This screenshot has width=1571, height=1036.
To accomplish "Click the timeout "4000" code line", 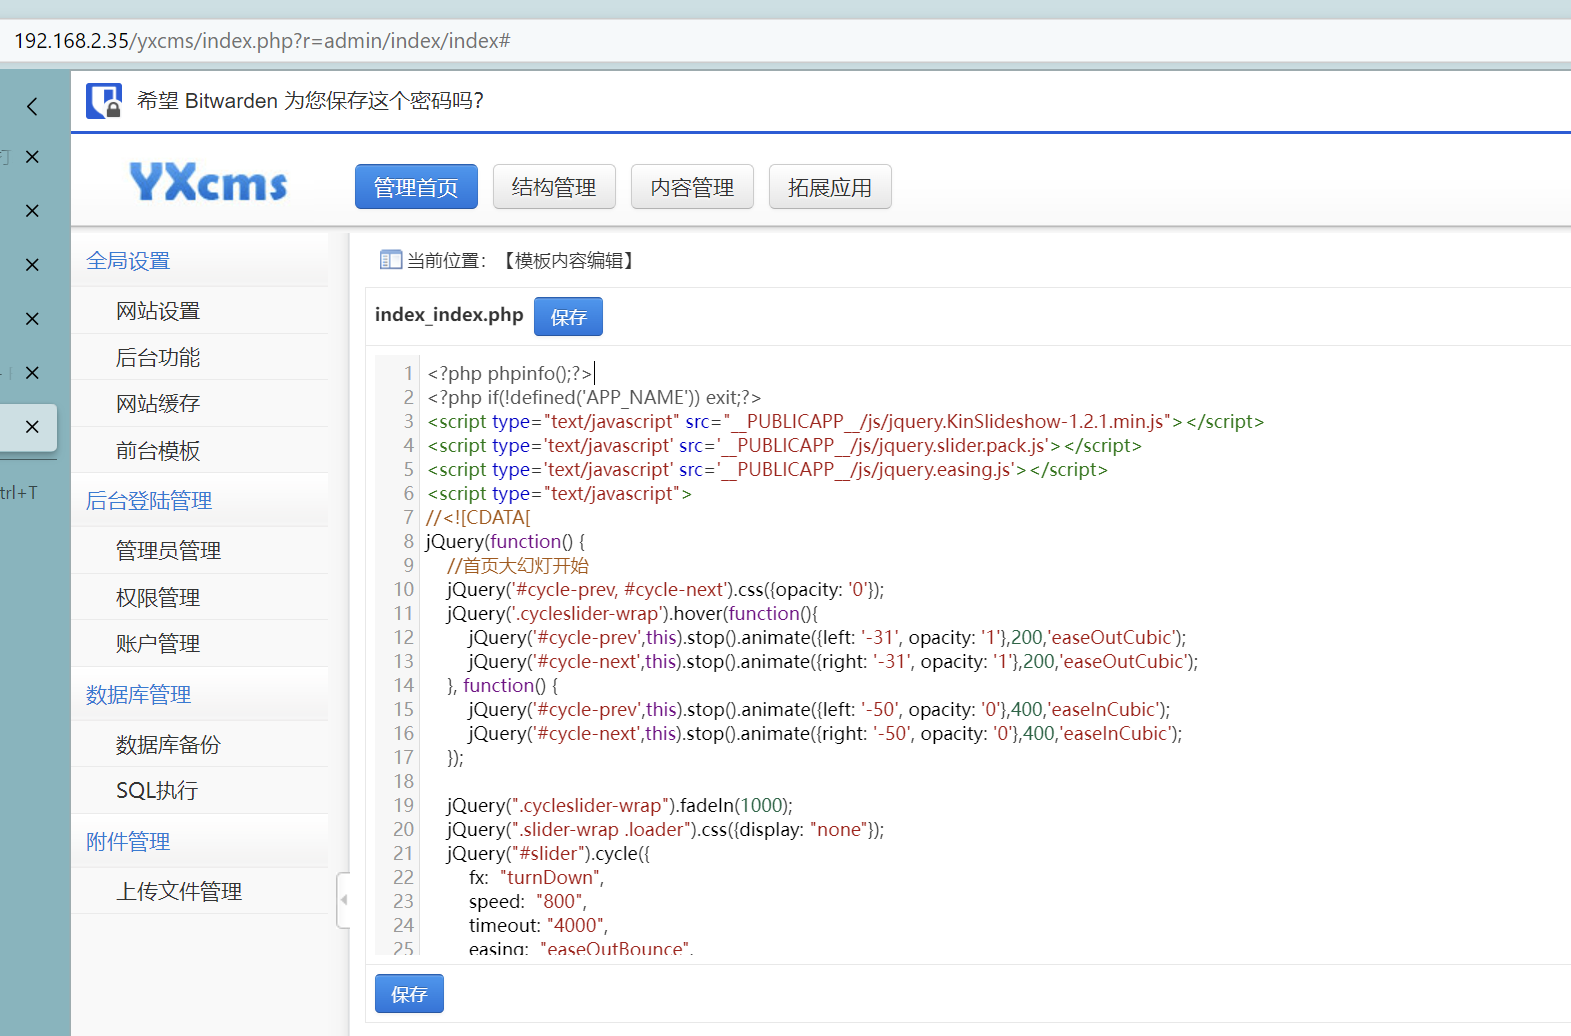I will click(538, 925).
